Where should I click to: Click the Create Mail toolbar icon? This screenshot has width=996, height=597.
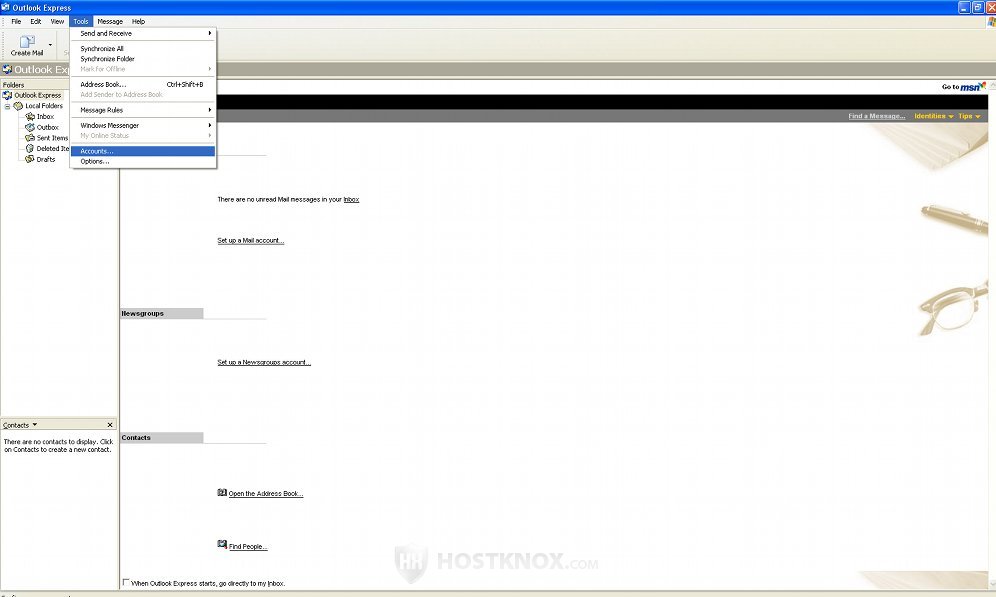[27, 42]
